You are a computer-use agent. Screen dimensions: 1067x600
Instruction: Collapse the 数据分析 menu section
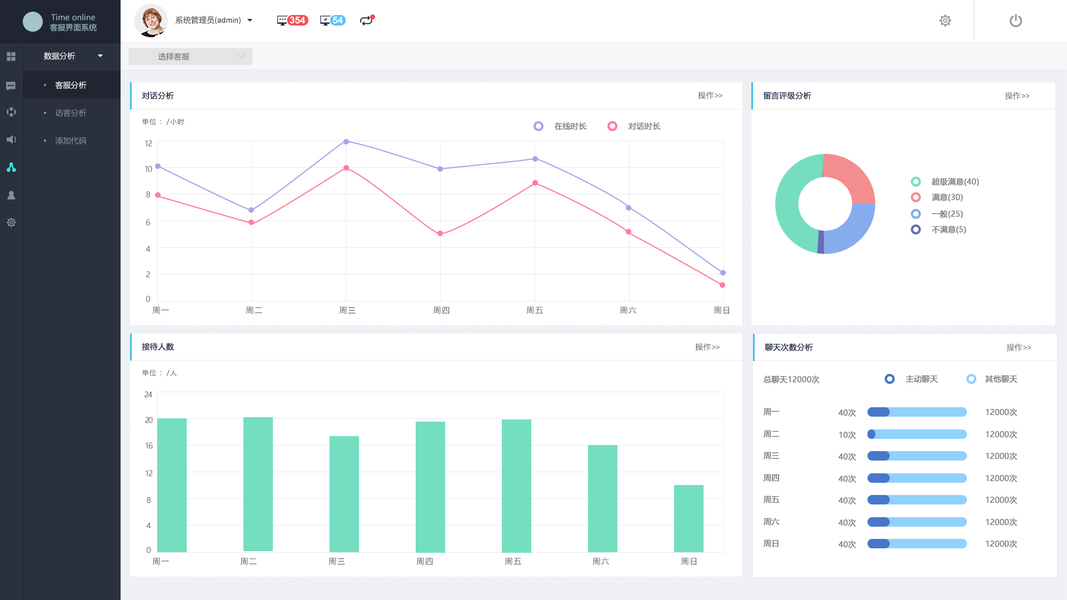click(73, 56)
